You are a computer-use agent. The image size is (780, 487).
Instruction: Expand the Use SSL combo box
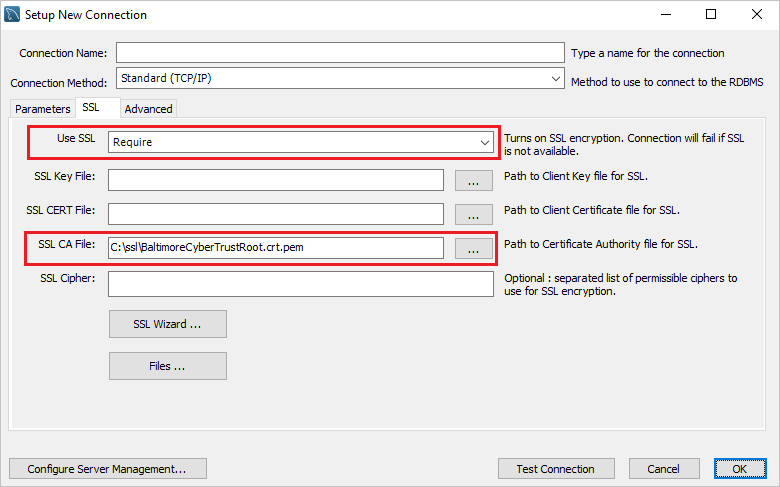[301, 142]
